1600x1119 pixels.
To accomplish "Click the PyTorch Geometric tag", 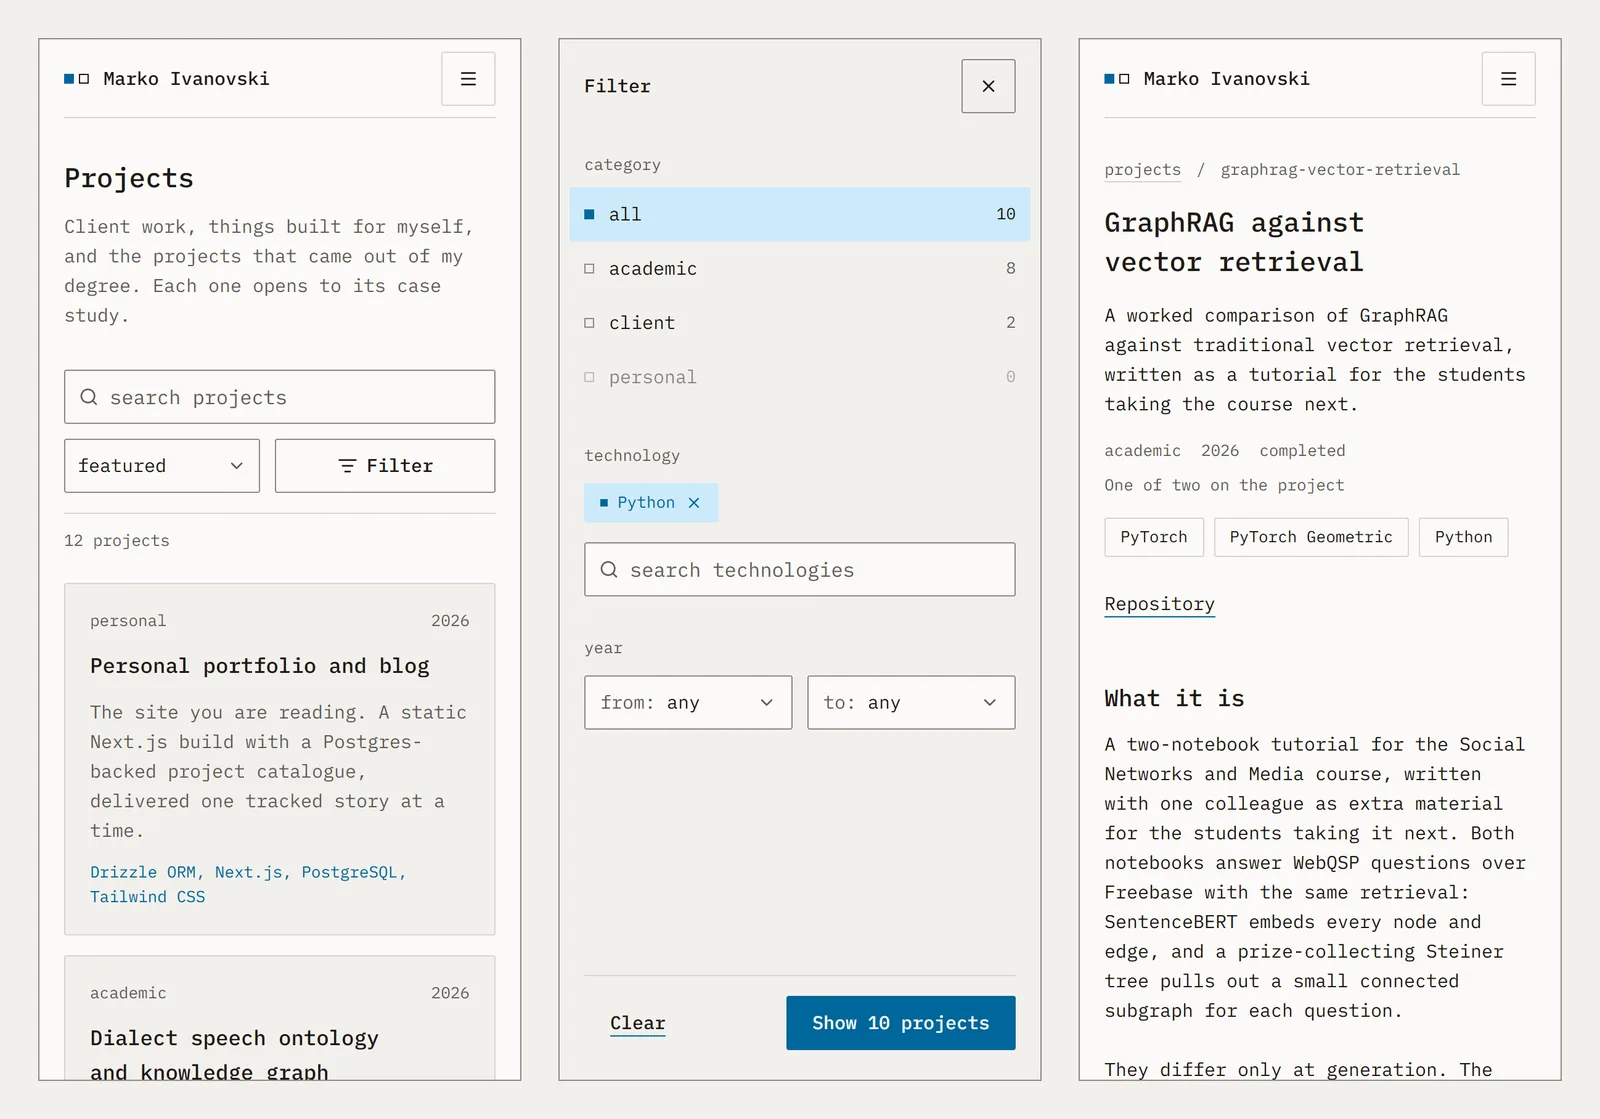I will 1311,537.
